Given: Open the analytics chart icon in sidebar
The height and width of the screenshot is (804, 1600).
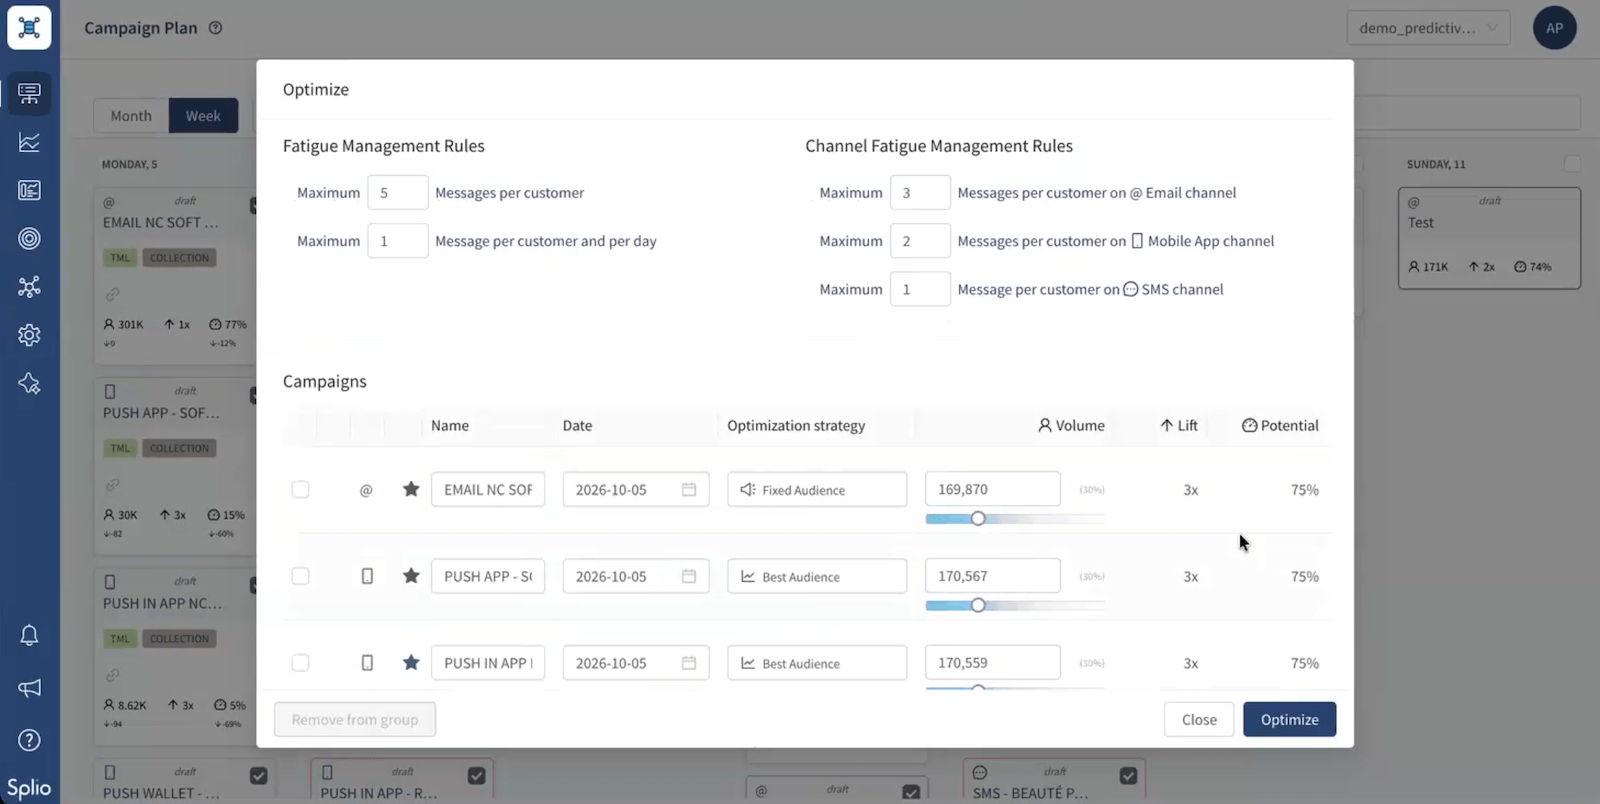Looking at the screenshot, I should pos(29,142).
